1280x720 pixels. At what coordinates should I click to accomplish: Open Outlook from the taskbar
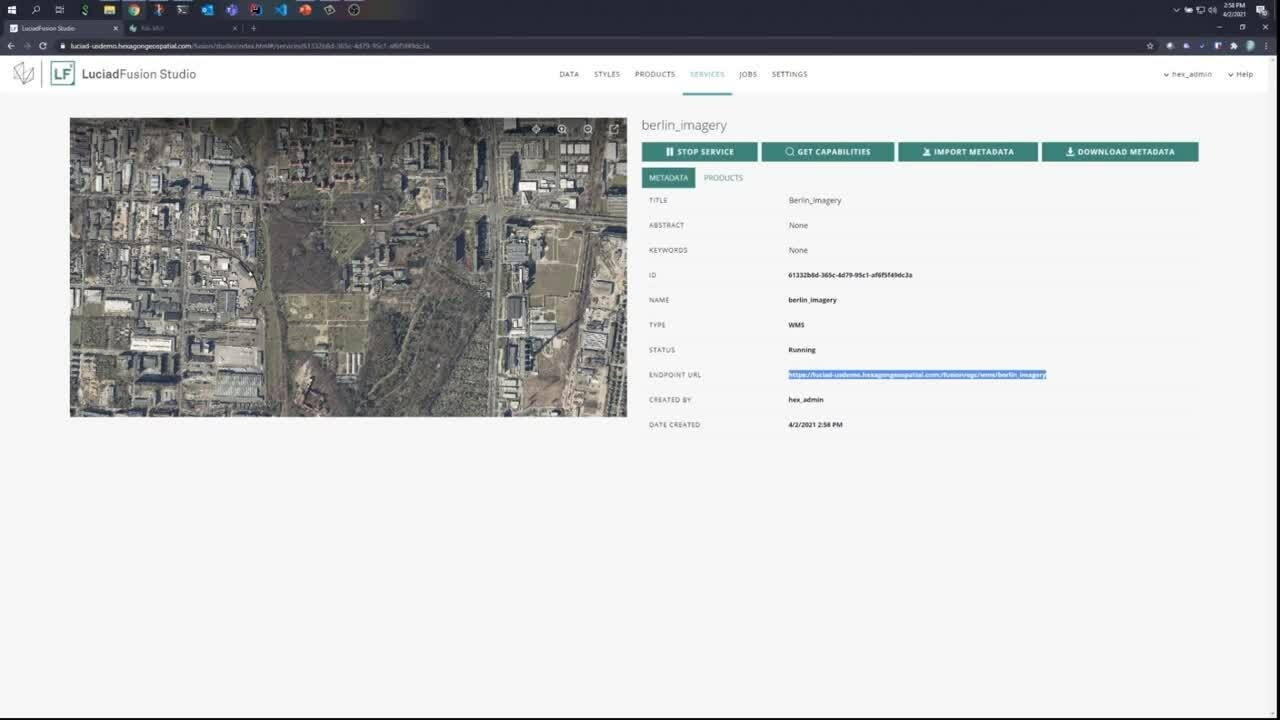tap(207, 10)
